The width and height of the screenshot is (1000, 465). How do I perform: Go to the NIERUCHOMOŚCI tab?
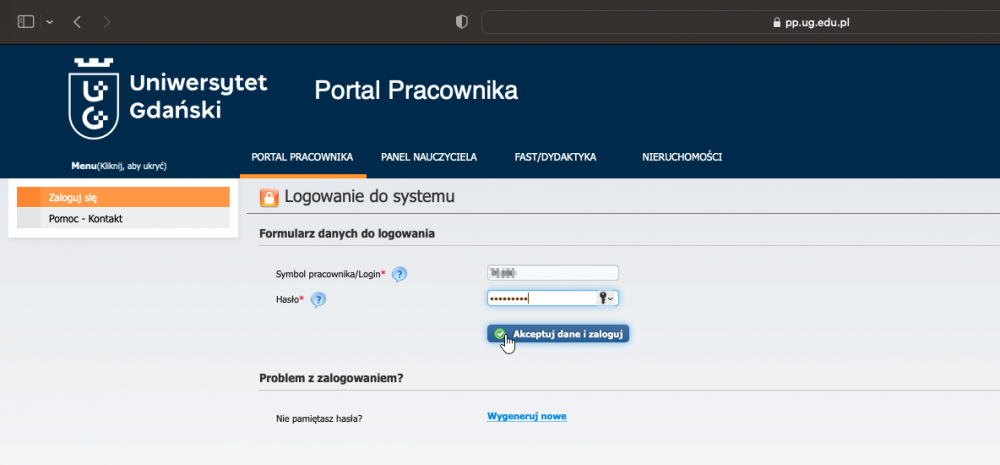tap(682, 157)
